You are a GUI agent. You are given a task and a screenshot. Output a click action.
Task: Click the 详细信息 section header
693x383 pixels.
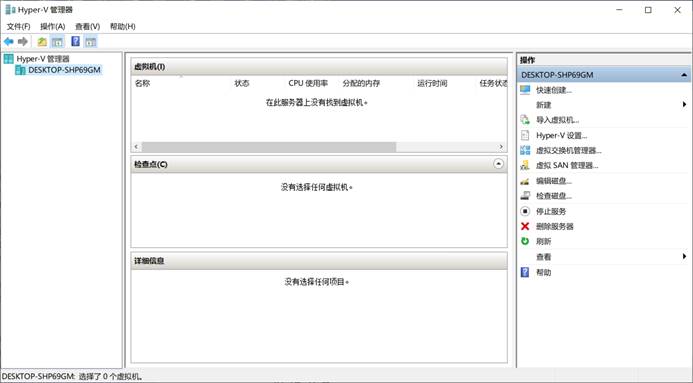319,261
